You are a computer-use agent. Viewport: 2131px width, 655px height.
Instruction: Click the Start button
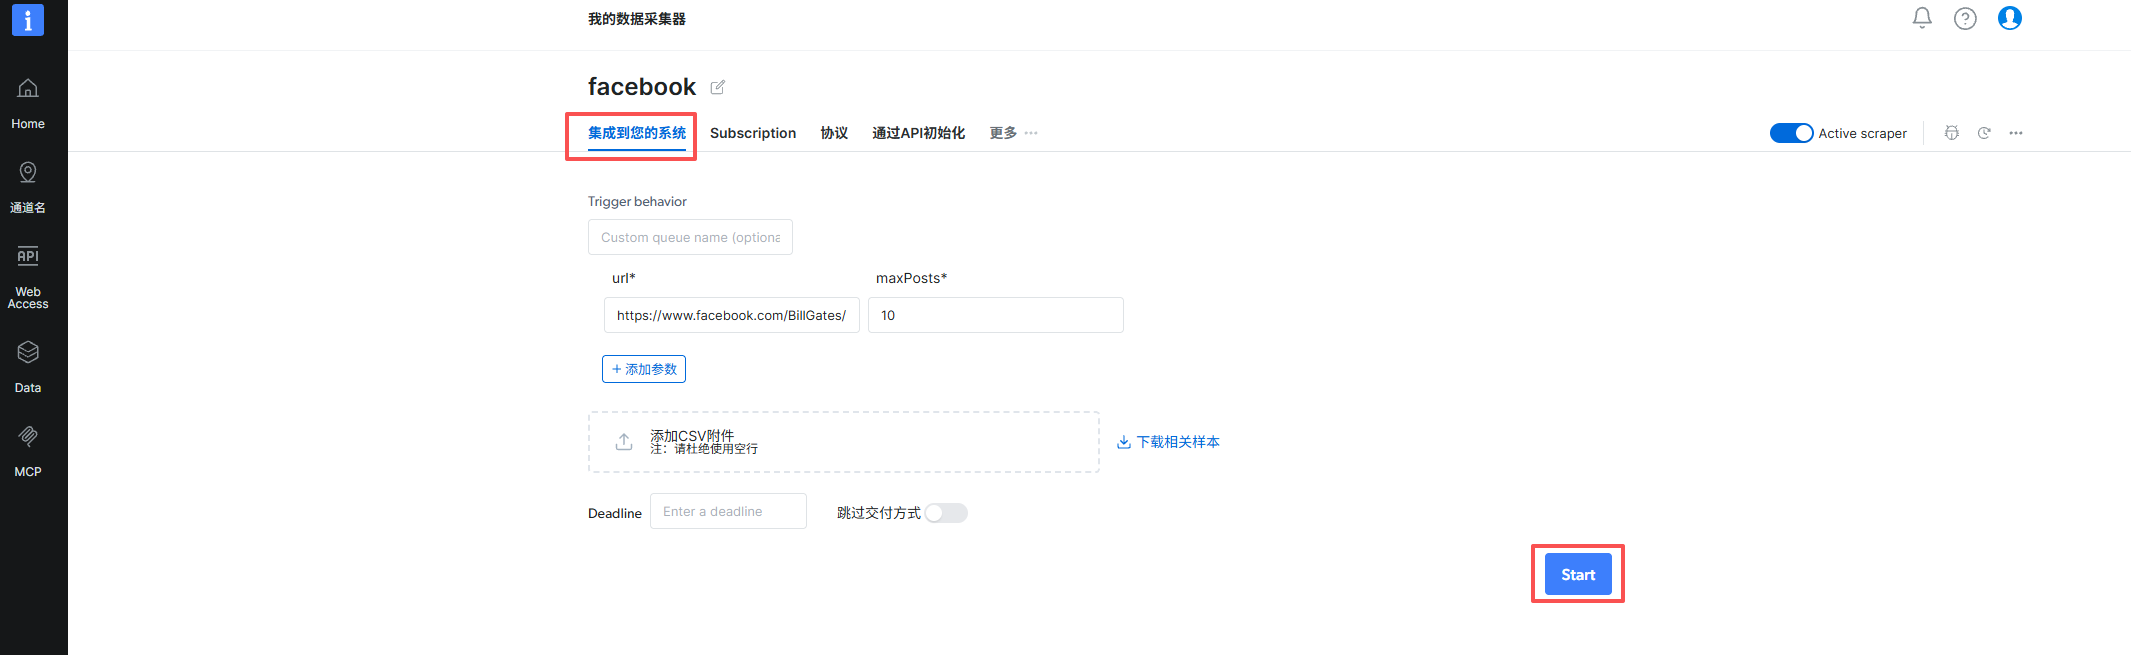coord(1578,574)
